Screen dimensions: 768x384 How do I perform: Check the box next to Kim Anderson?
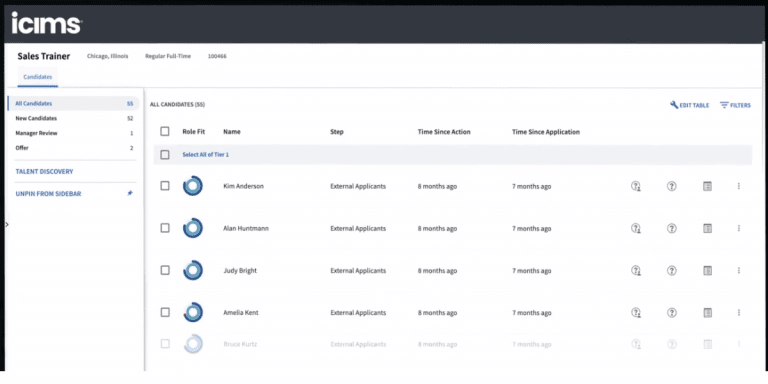165,186
